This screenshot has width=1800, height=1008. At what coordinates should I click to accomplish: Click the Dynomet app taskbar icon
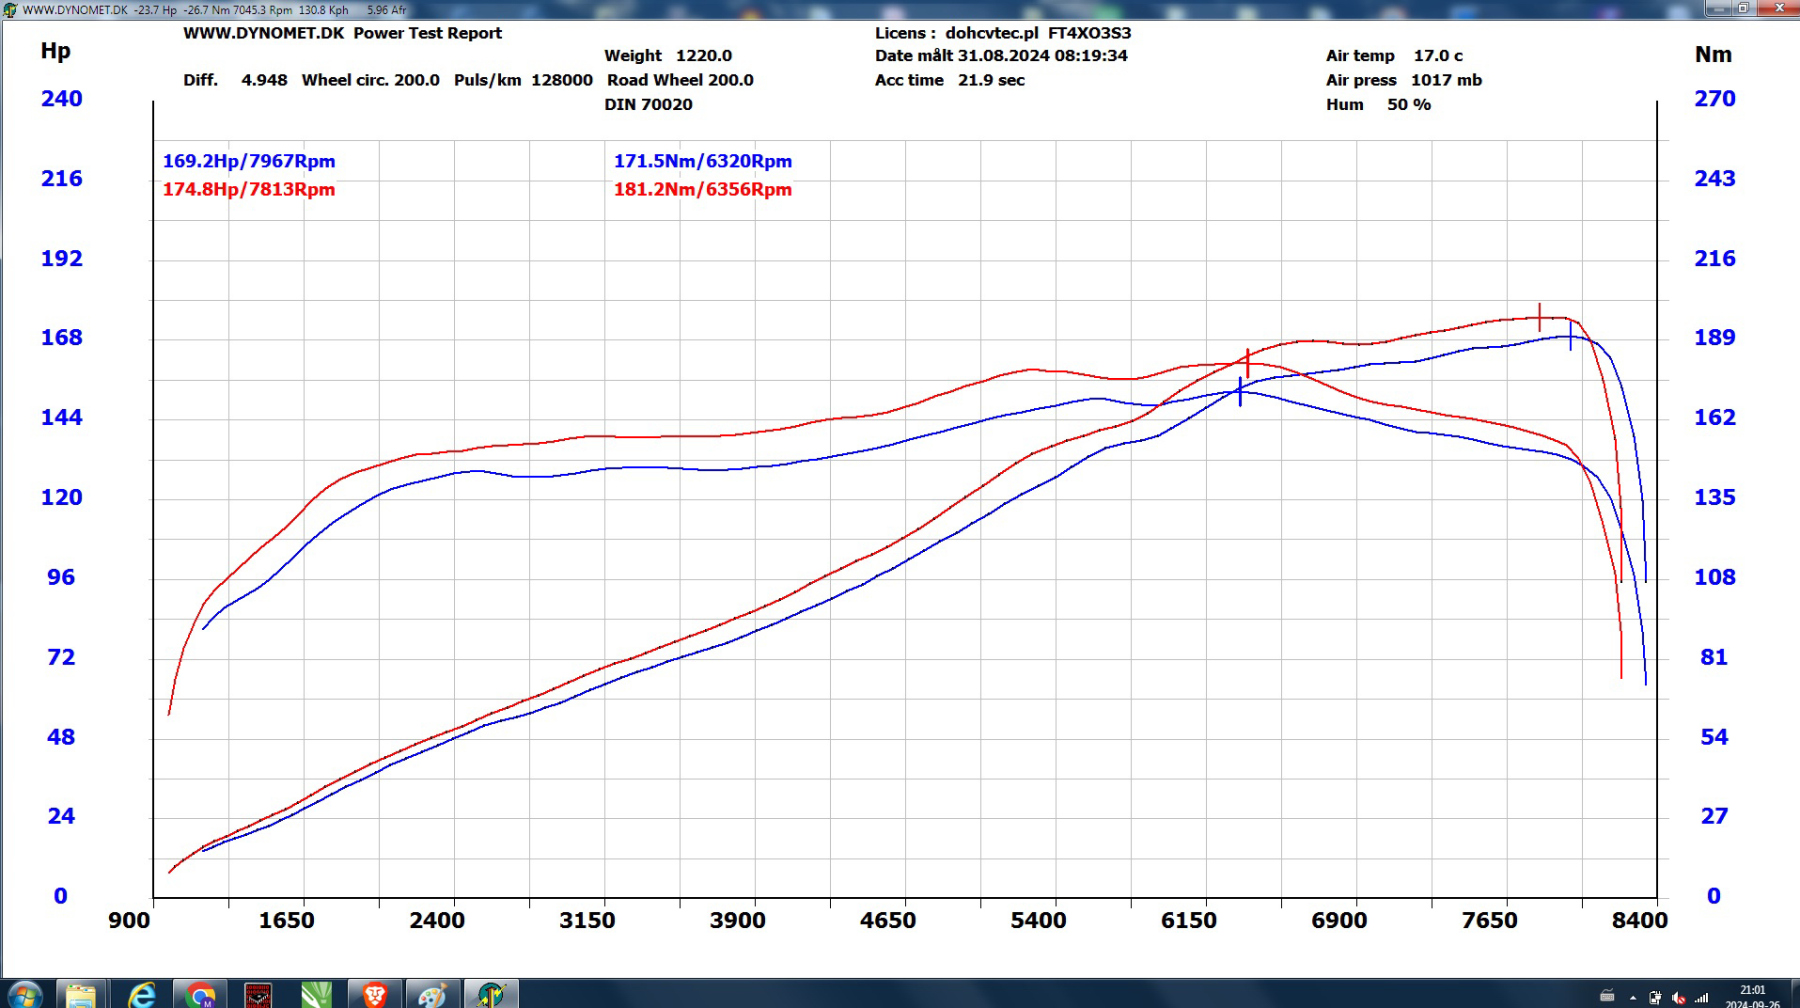[x=491, y=995]
